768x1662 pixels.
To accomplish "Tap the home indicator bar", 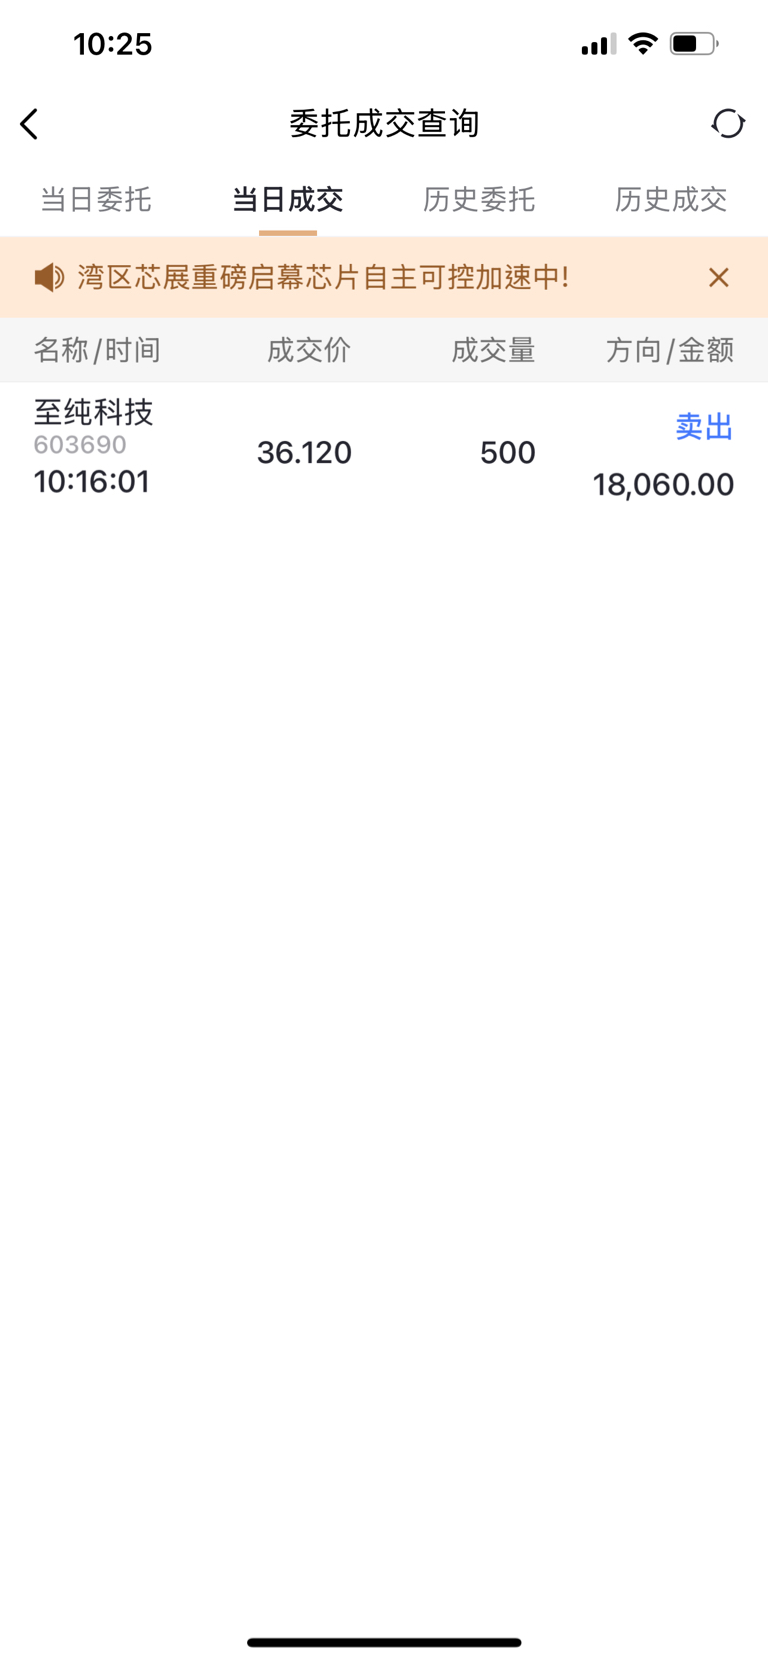I will (x=384, y=1642).
